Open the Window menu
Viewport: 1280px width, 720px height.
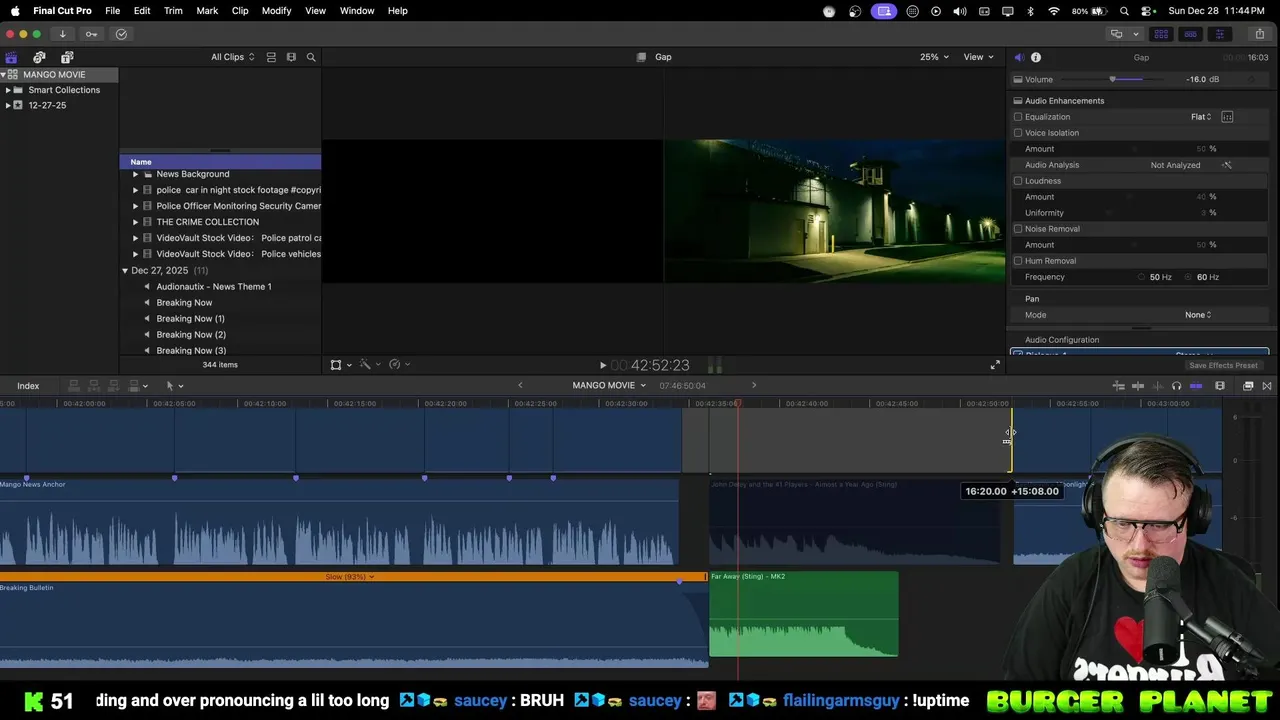click(x=357, y=11)
